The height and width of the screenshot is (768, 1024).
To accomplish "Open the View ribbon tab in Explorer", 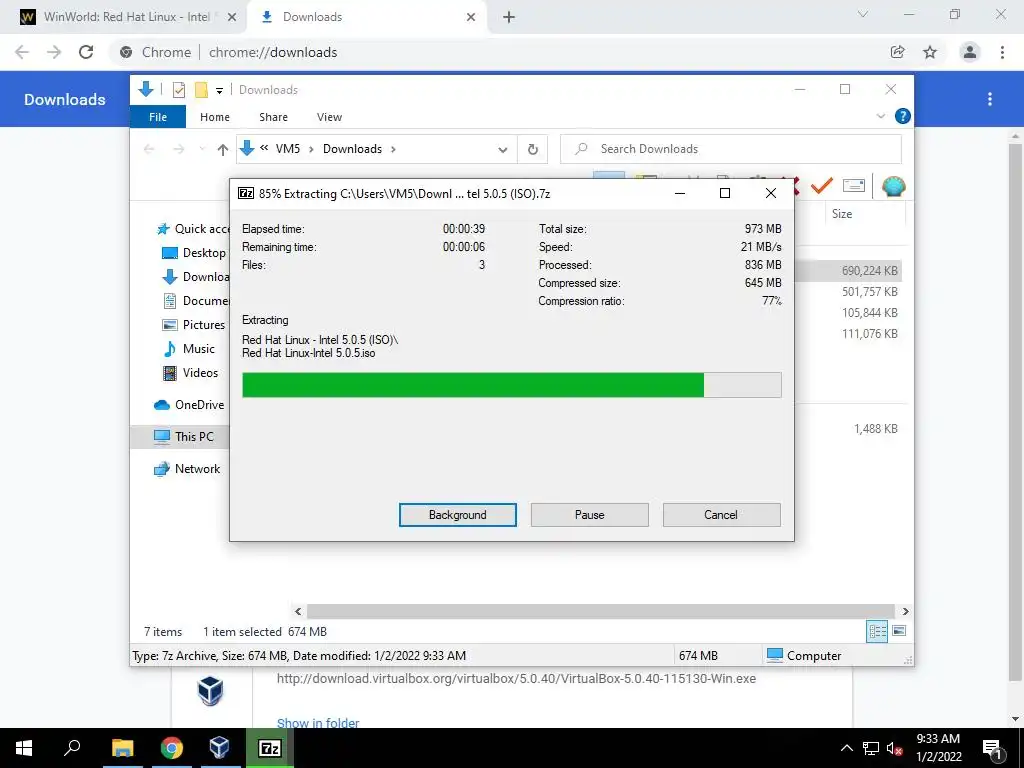I will [329, 117].
